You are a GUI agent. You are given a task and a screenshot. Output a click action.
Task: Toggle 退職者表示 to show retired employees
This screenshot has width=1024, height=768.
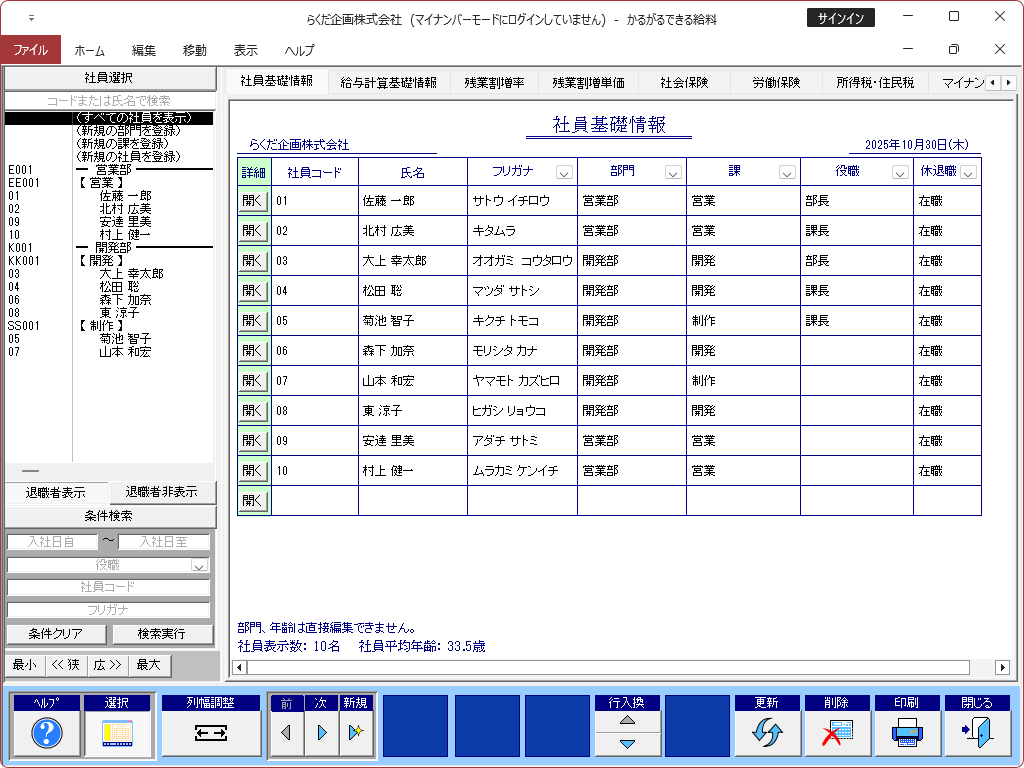55,493
